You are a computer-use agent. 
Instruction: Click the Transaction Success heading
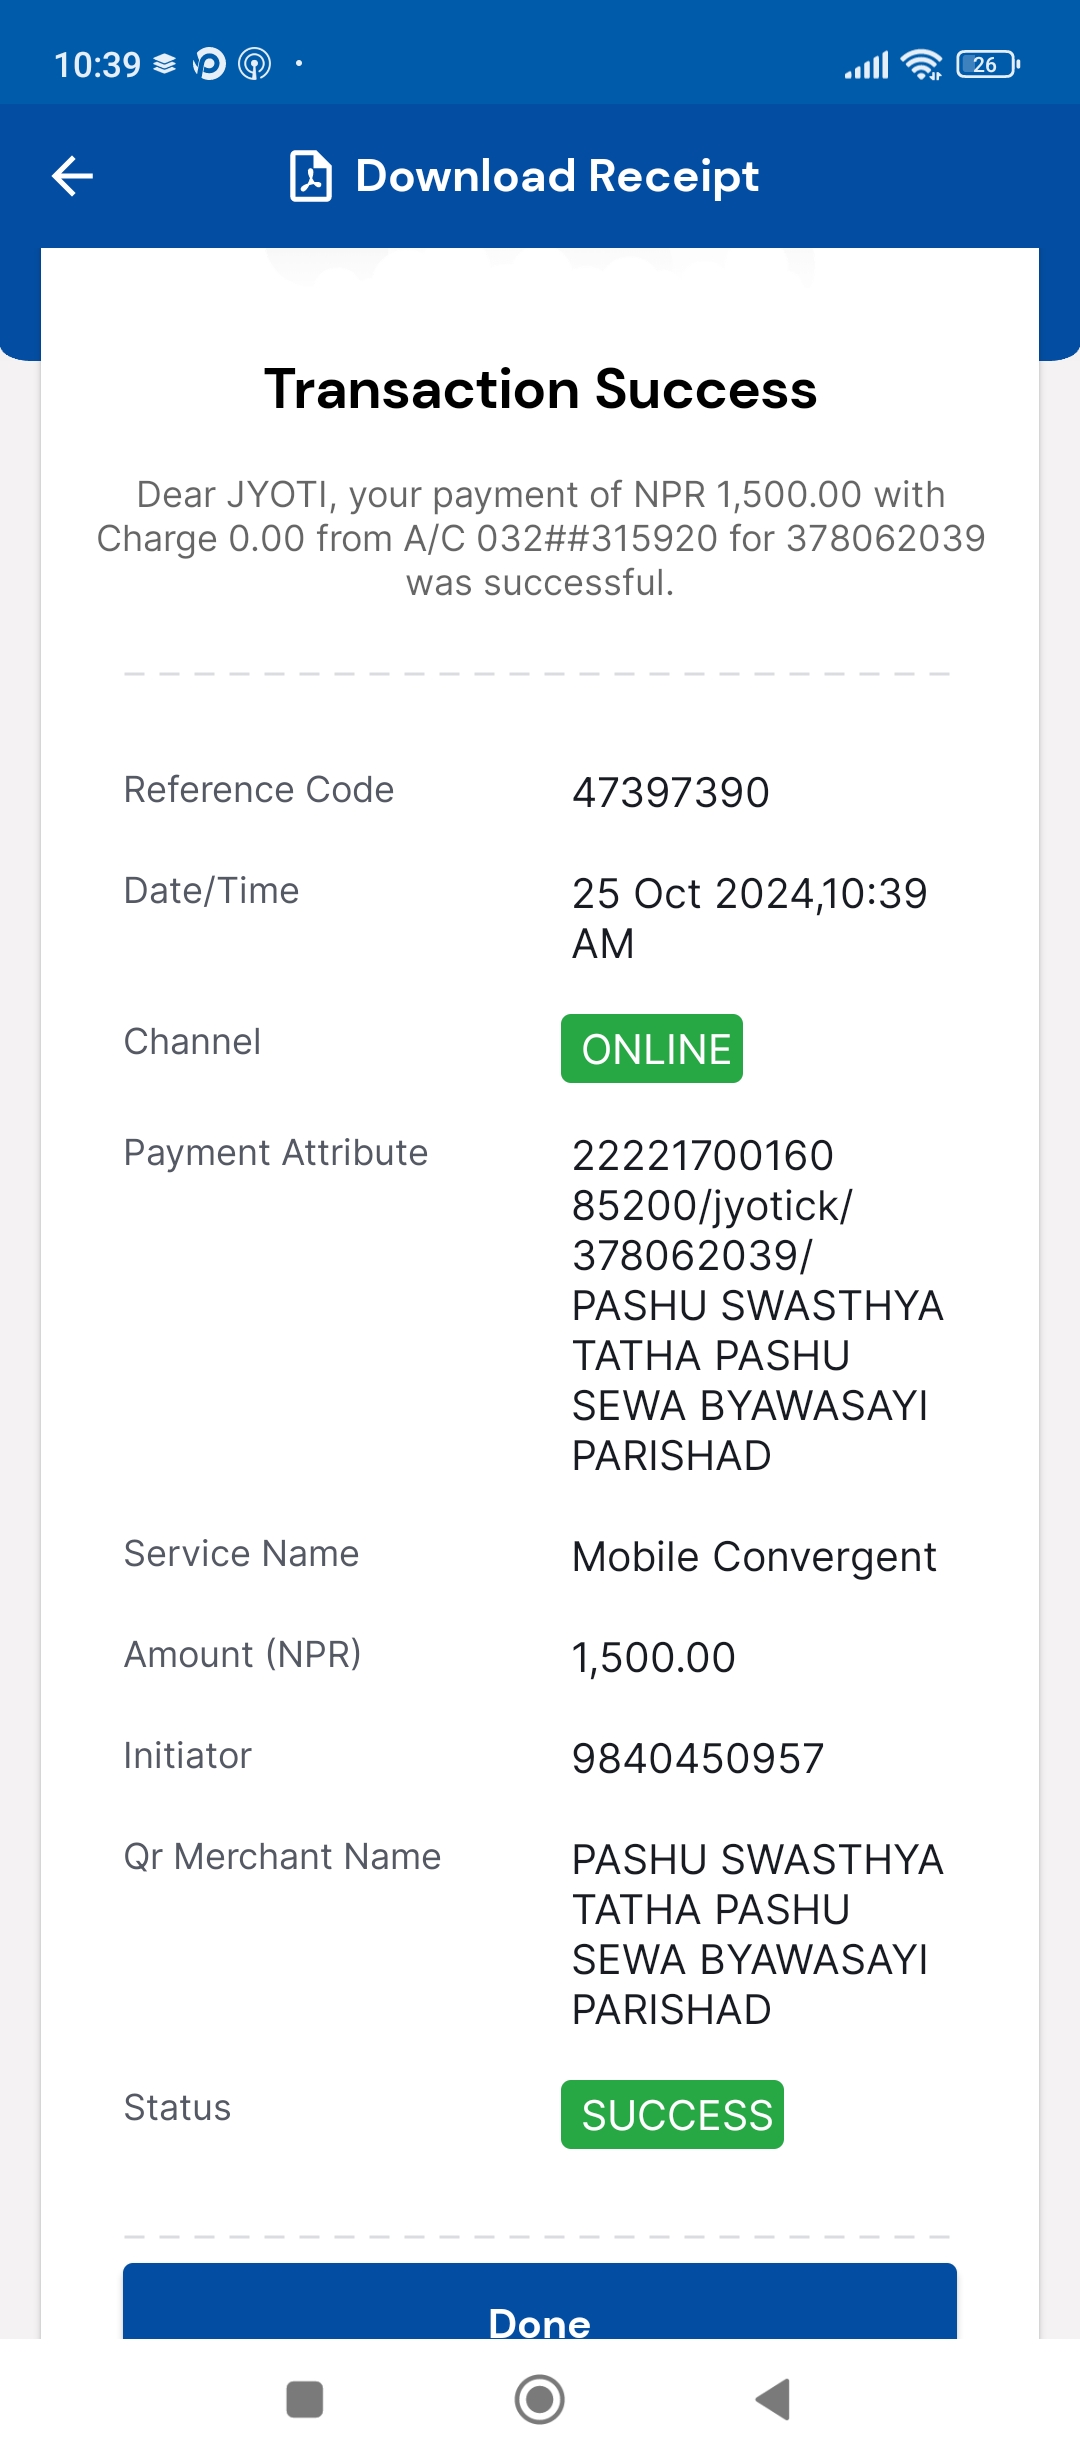point(540,389)
